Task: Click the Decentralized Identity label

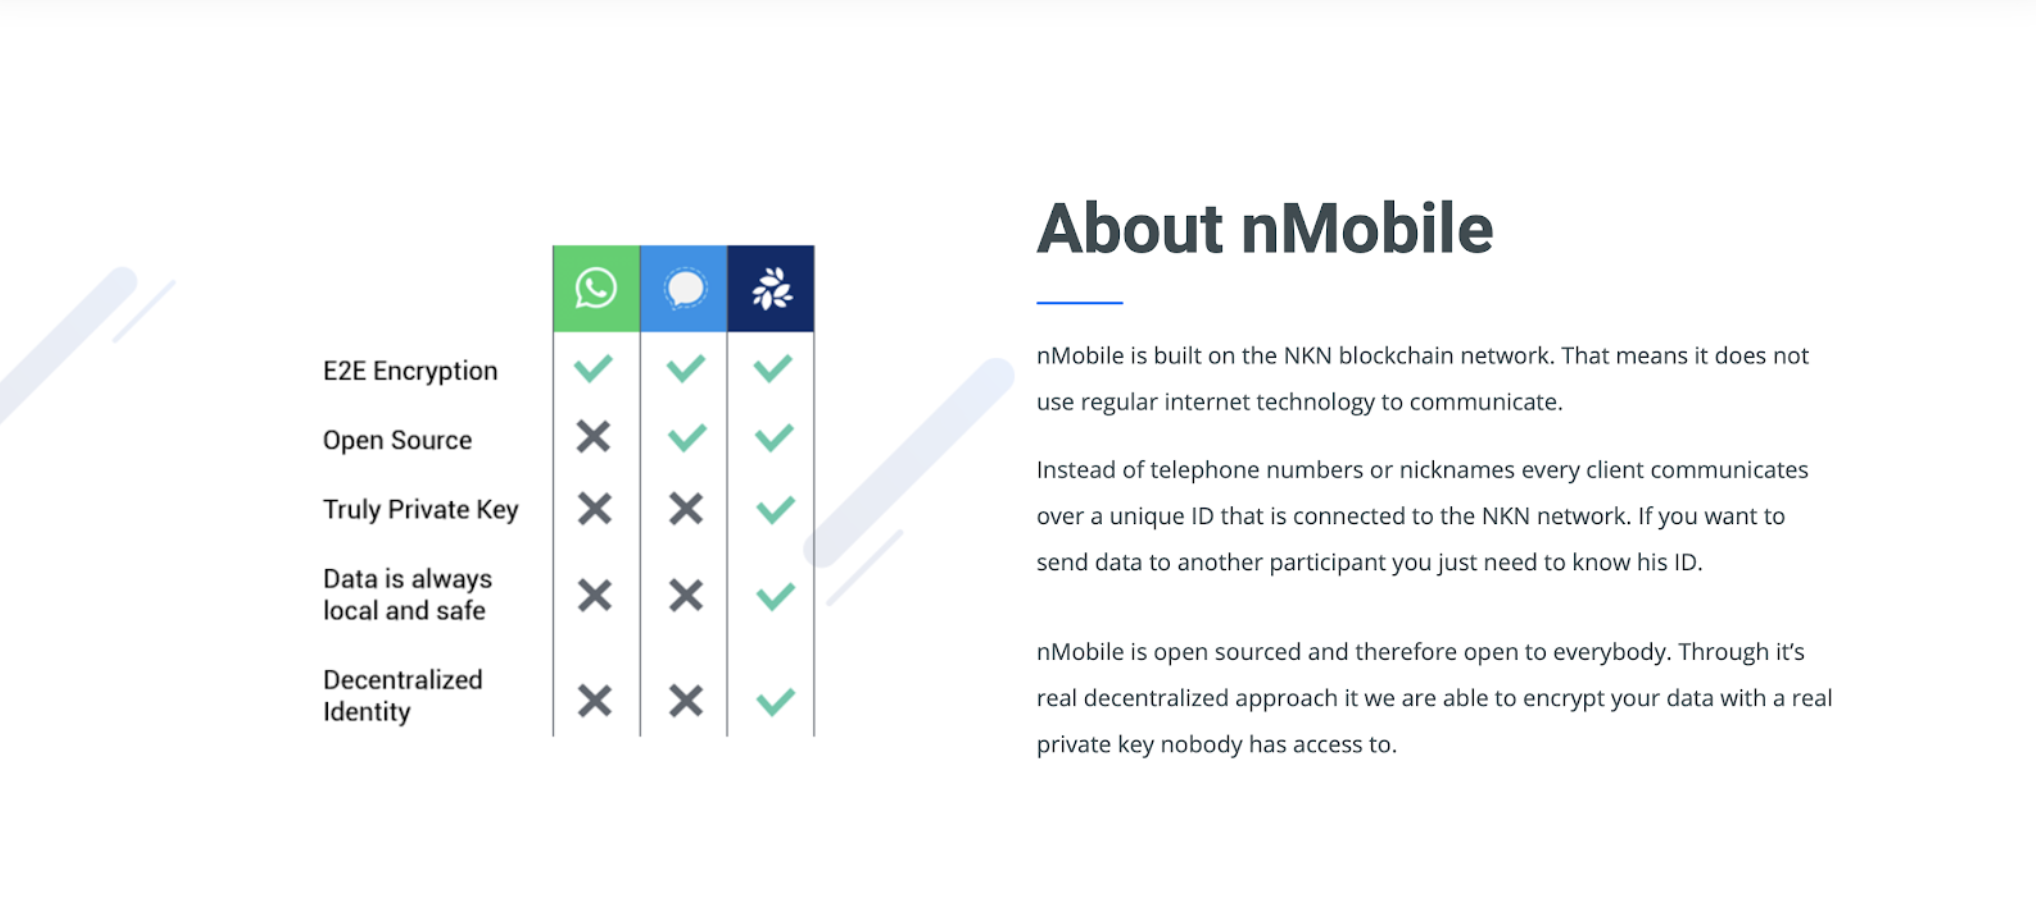Action: tap(403, 696)
